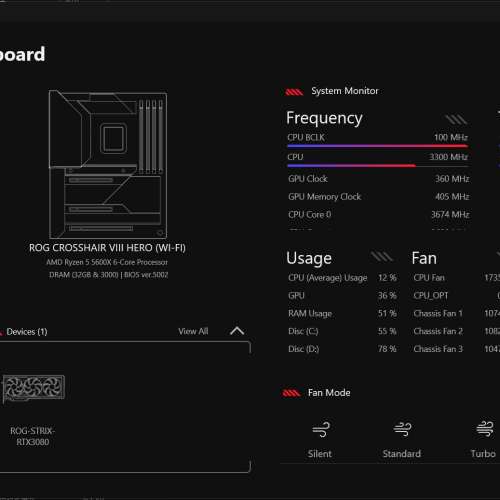Viewport: 500px width, 500px height.
Task: Expand the Frequency panel striped corner icon
Action: tap(456, 119)
